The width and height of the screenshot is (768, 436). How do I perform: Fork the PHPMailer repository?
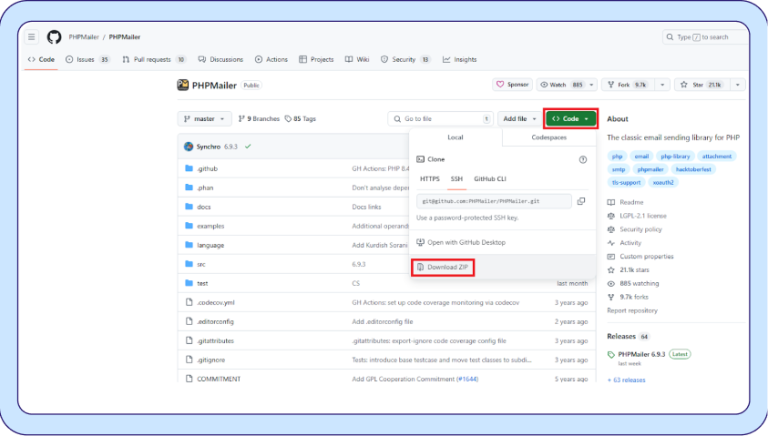[625, 85]
